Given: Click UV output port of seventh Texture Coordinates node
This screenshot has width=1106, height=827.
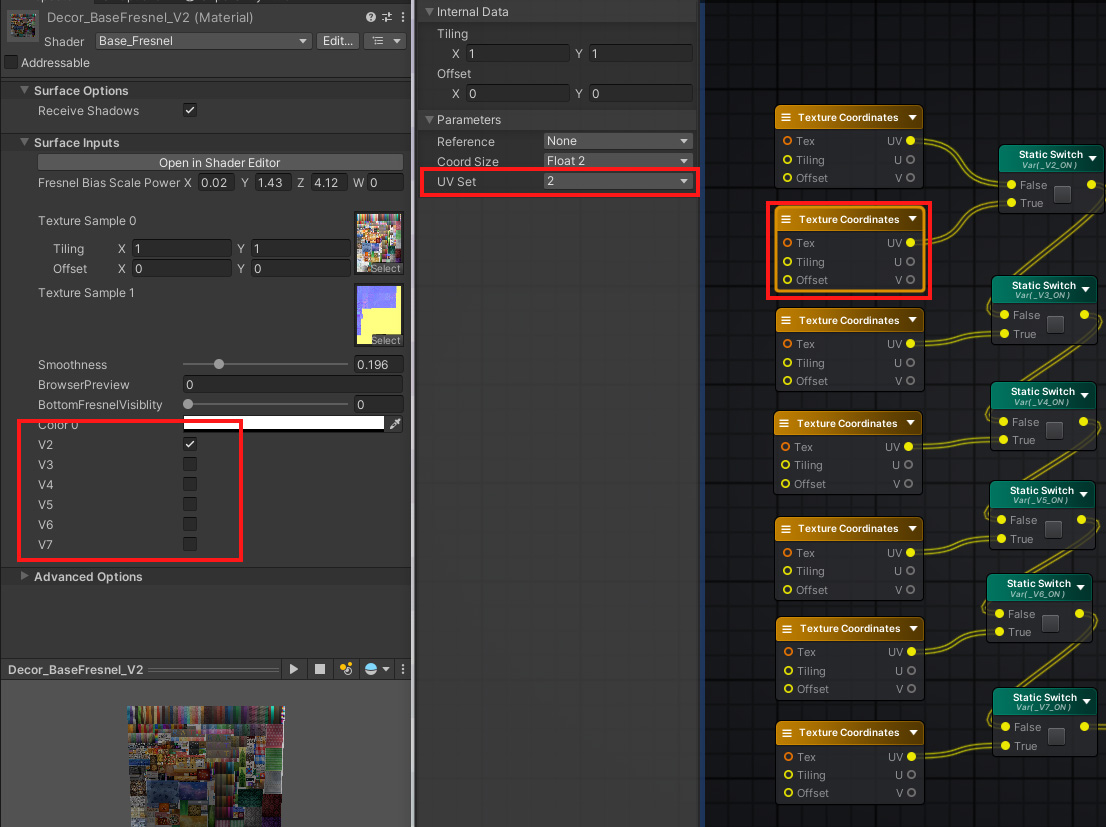Looking at the screenshot, I should tap(911, 756).
